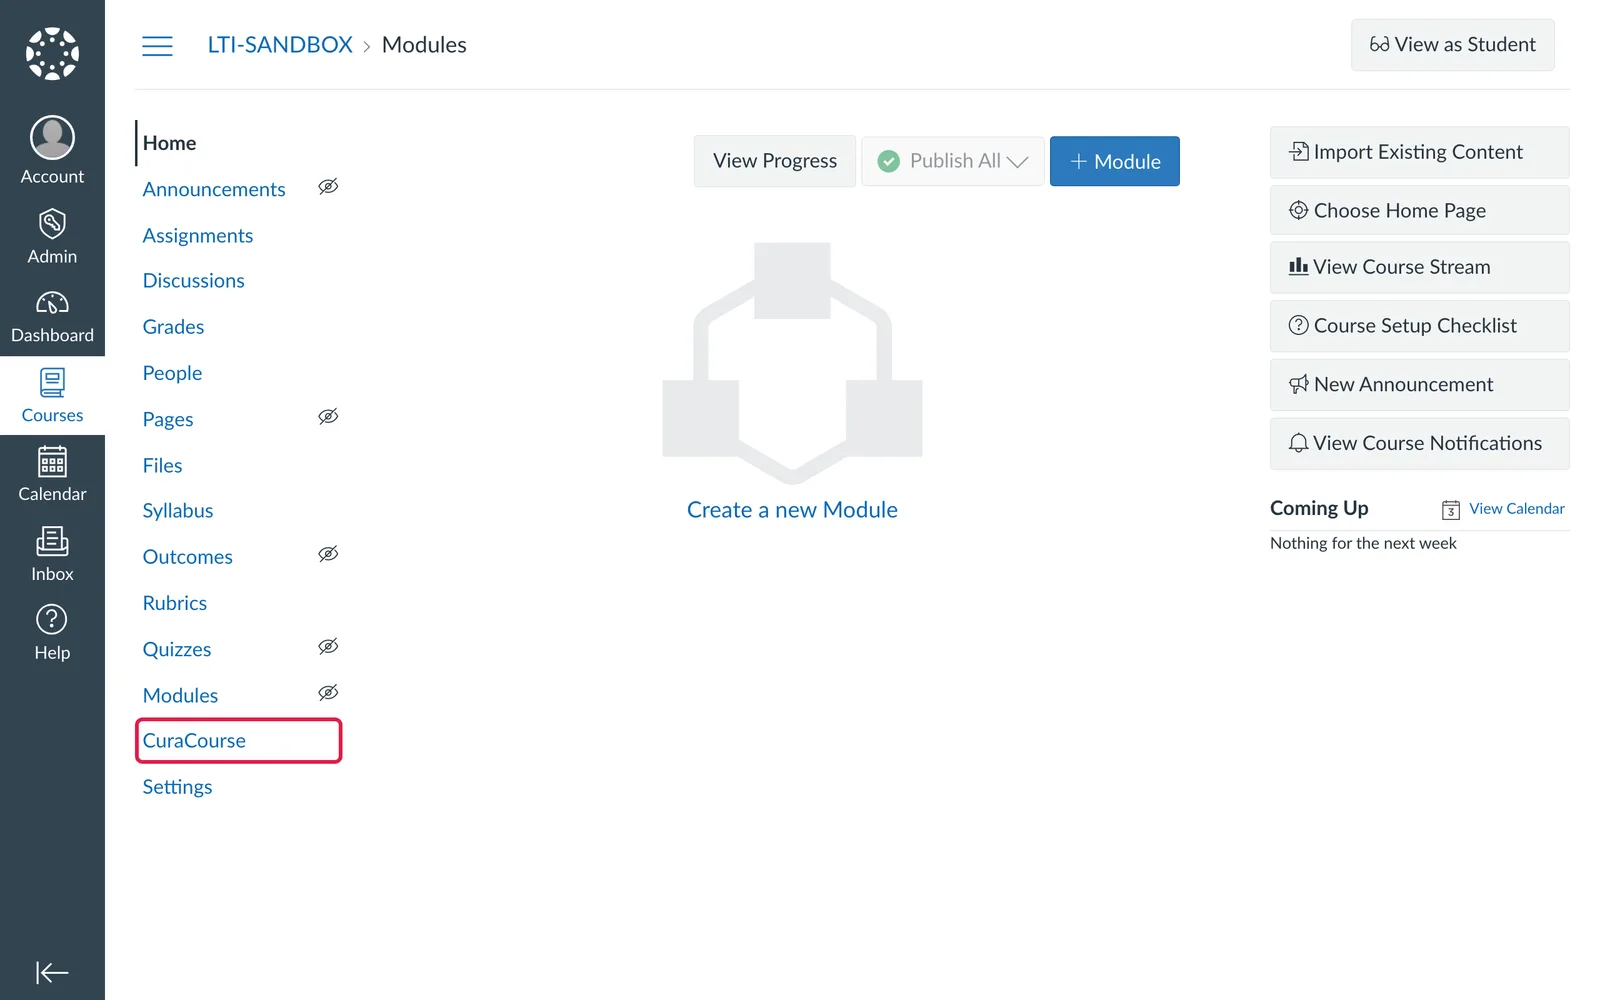Image resolution: width=1600 pixels, height=1000 pixels.
Task: Toggle the course menu hamburger icon
Action: [x=157, y=46]
